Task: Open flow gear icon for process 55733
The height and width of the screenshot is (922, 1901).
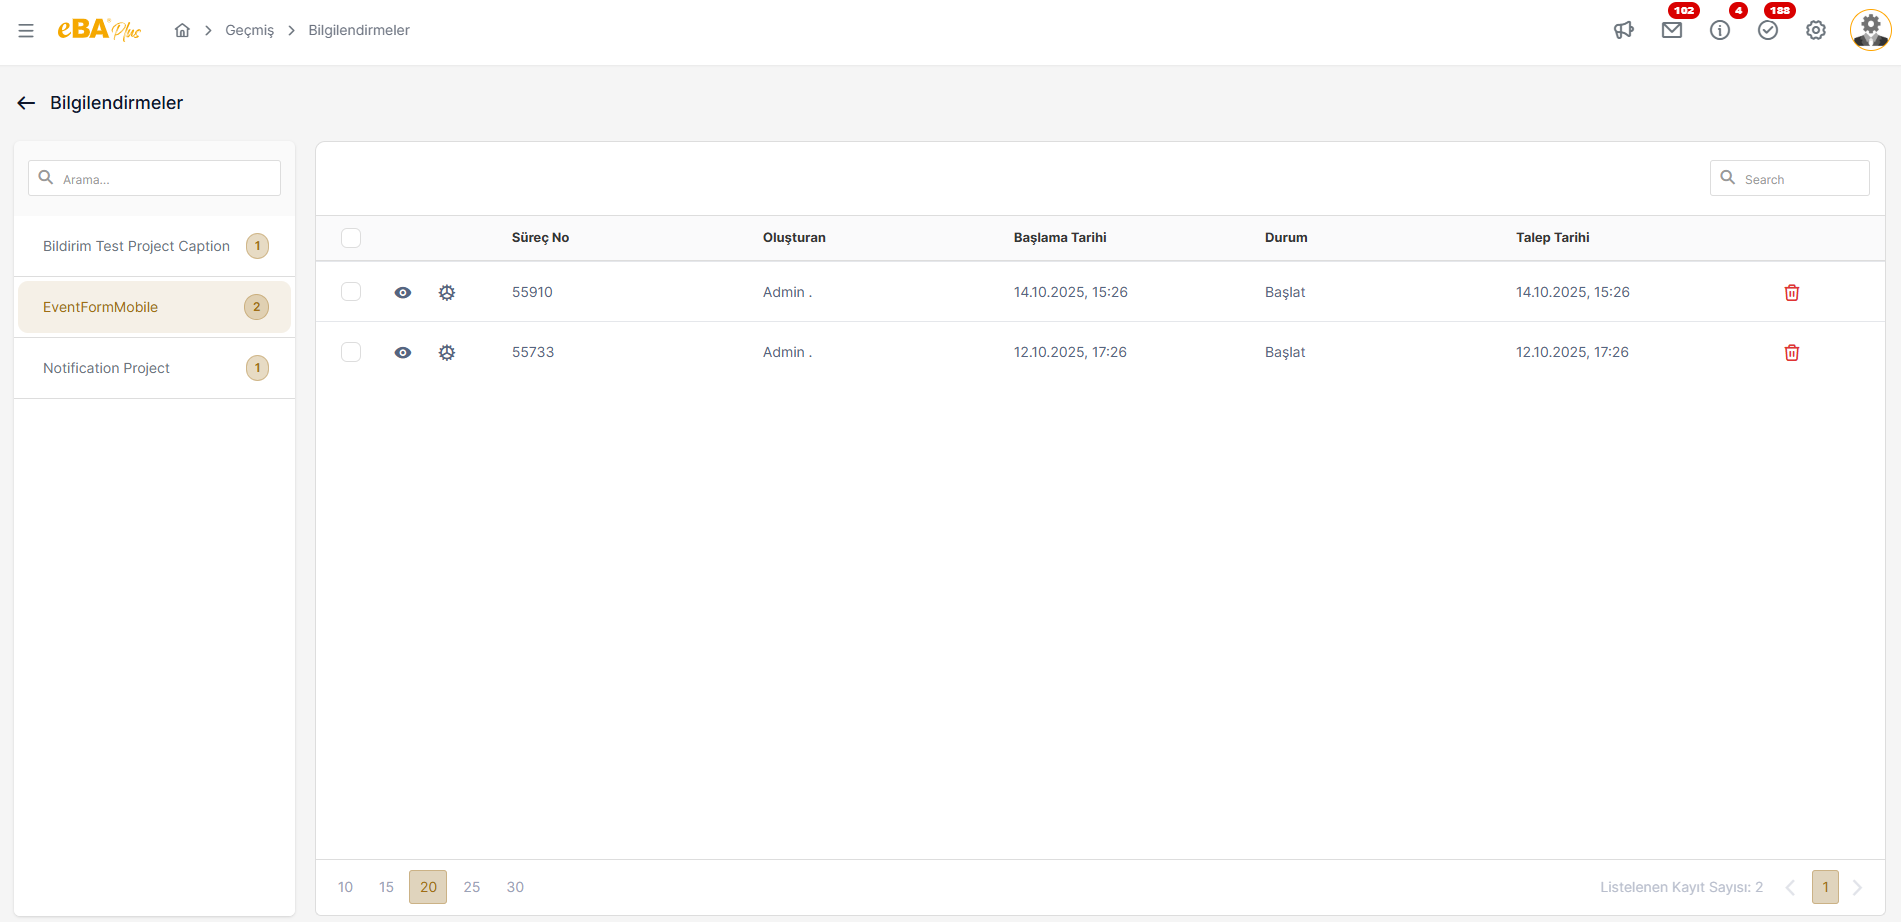Action: 447,353
